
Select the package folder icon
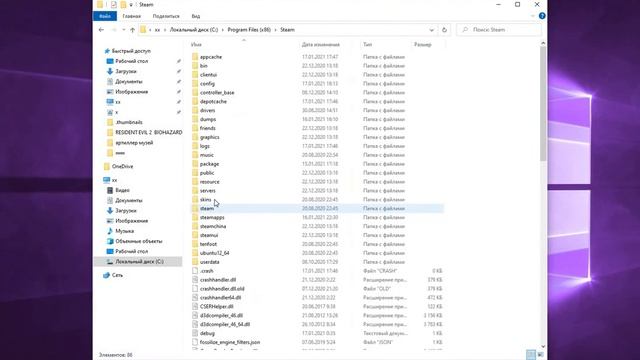pos(195,164)
